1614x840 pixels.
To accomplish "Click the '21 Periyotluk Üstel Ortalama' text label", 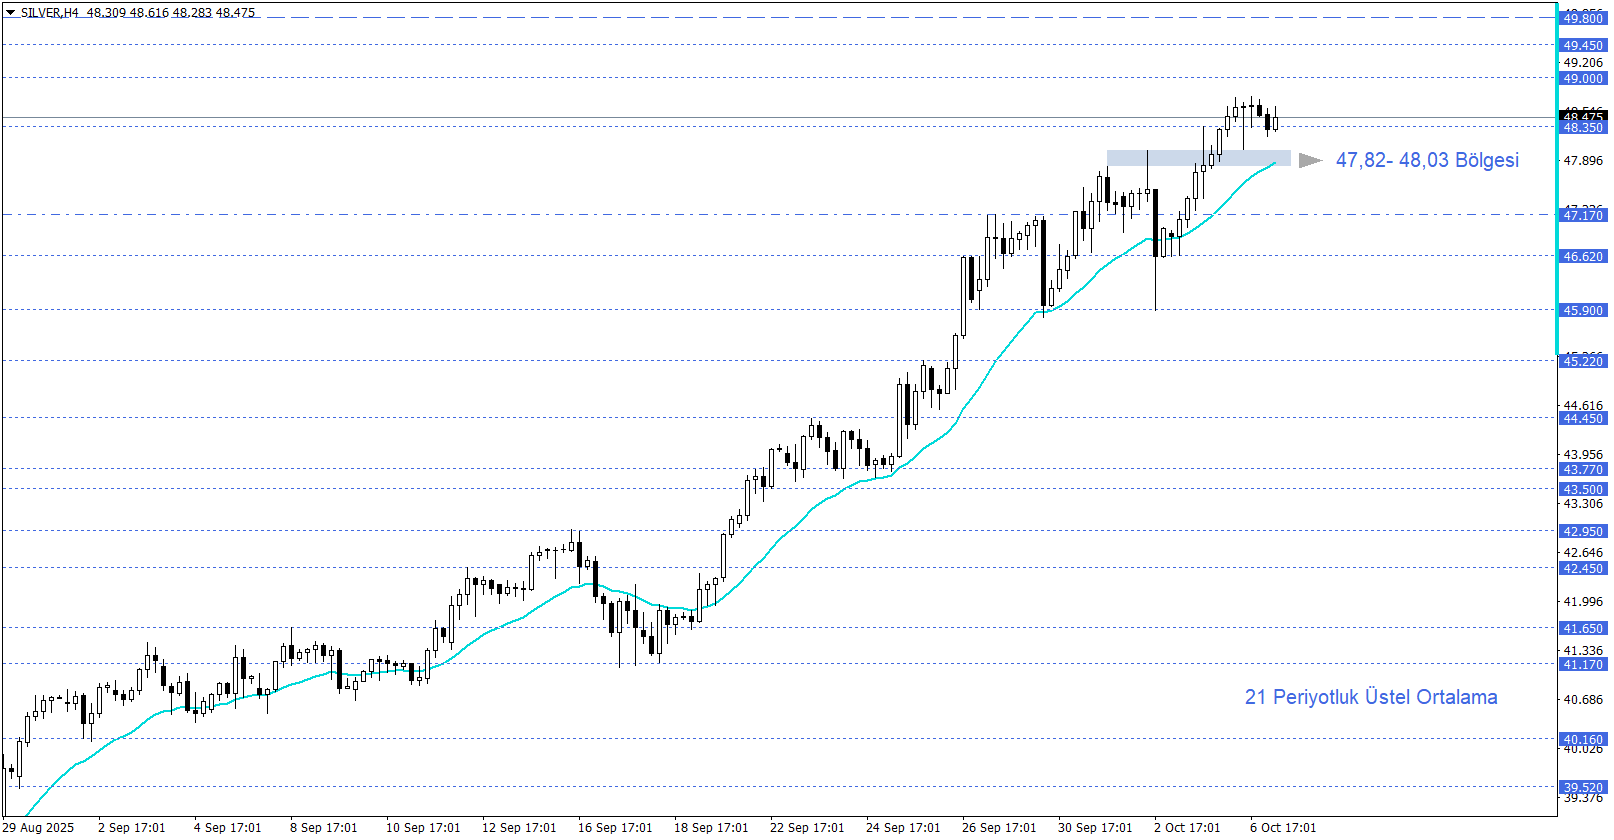I will coord(1370,697).
